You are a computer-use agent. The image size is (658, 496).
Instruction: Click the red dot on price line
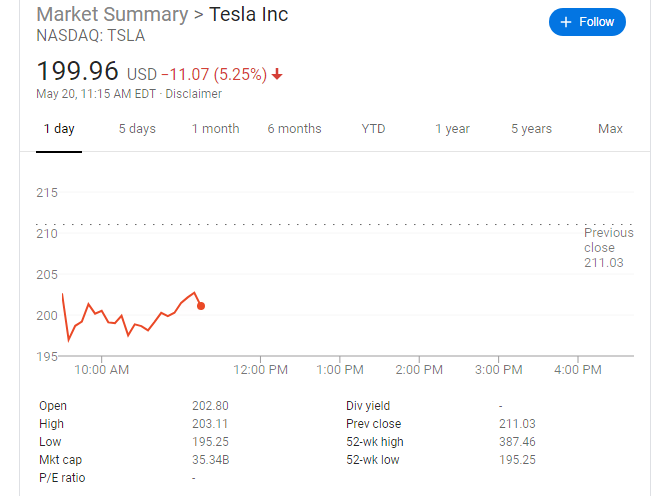point(201,305)
